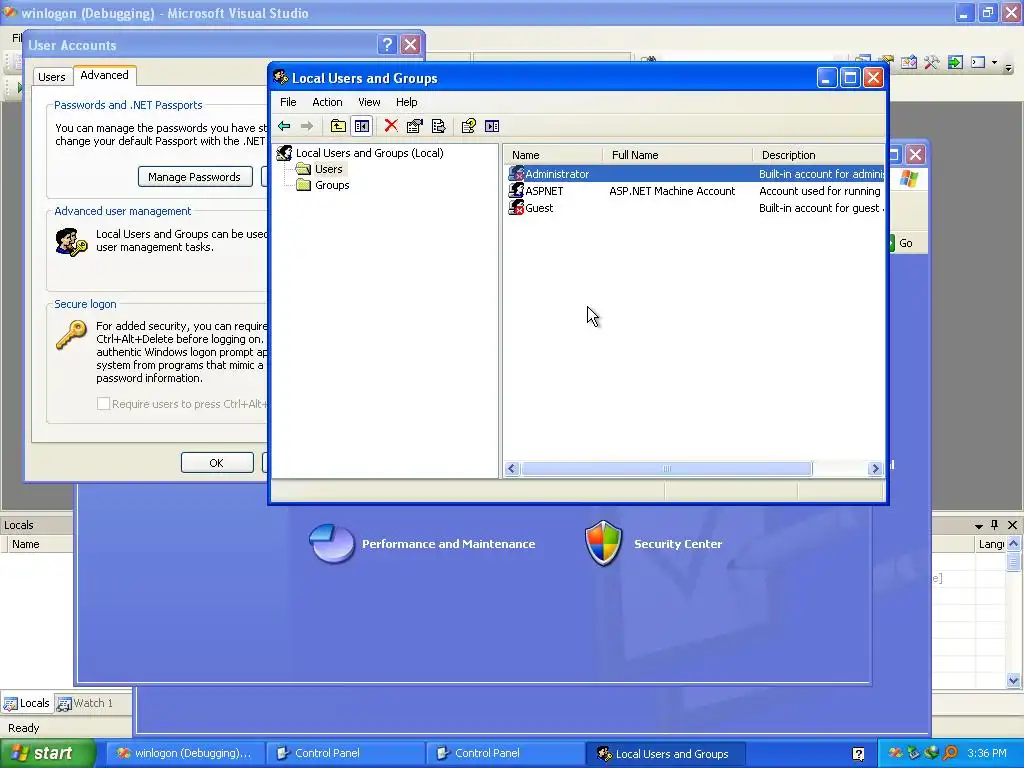Switch to the Users tab in User Accounts
This screenshot has height=768, width=1024.
[x=52, y=77]
